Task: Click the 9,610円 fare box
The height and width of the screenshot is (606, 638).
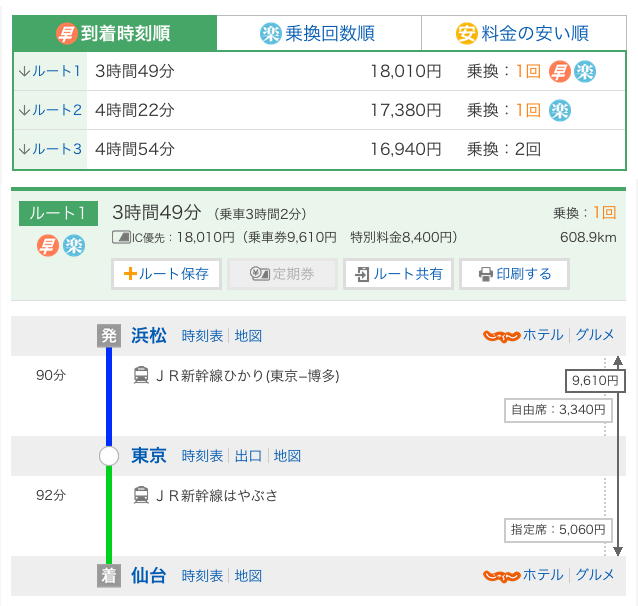Action: tap(595, 380)
